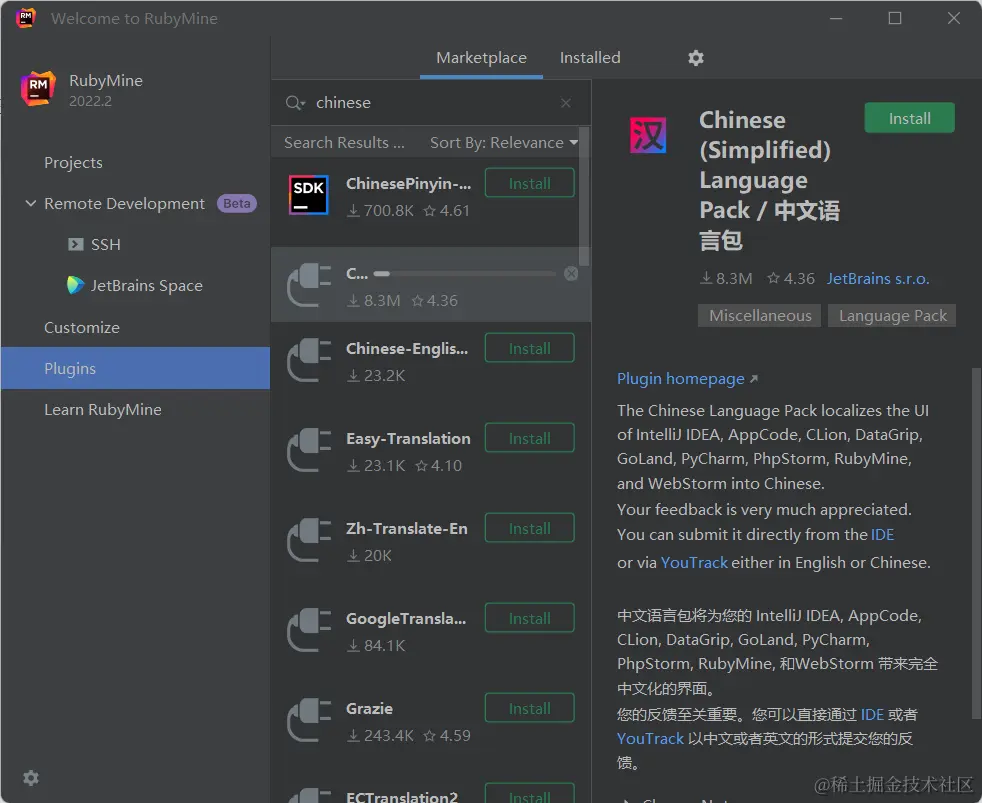Click the JetBrains s.r.o. vendor link
The height and width of the screenshot is (803, 982).
tap(877, 278)
